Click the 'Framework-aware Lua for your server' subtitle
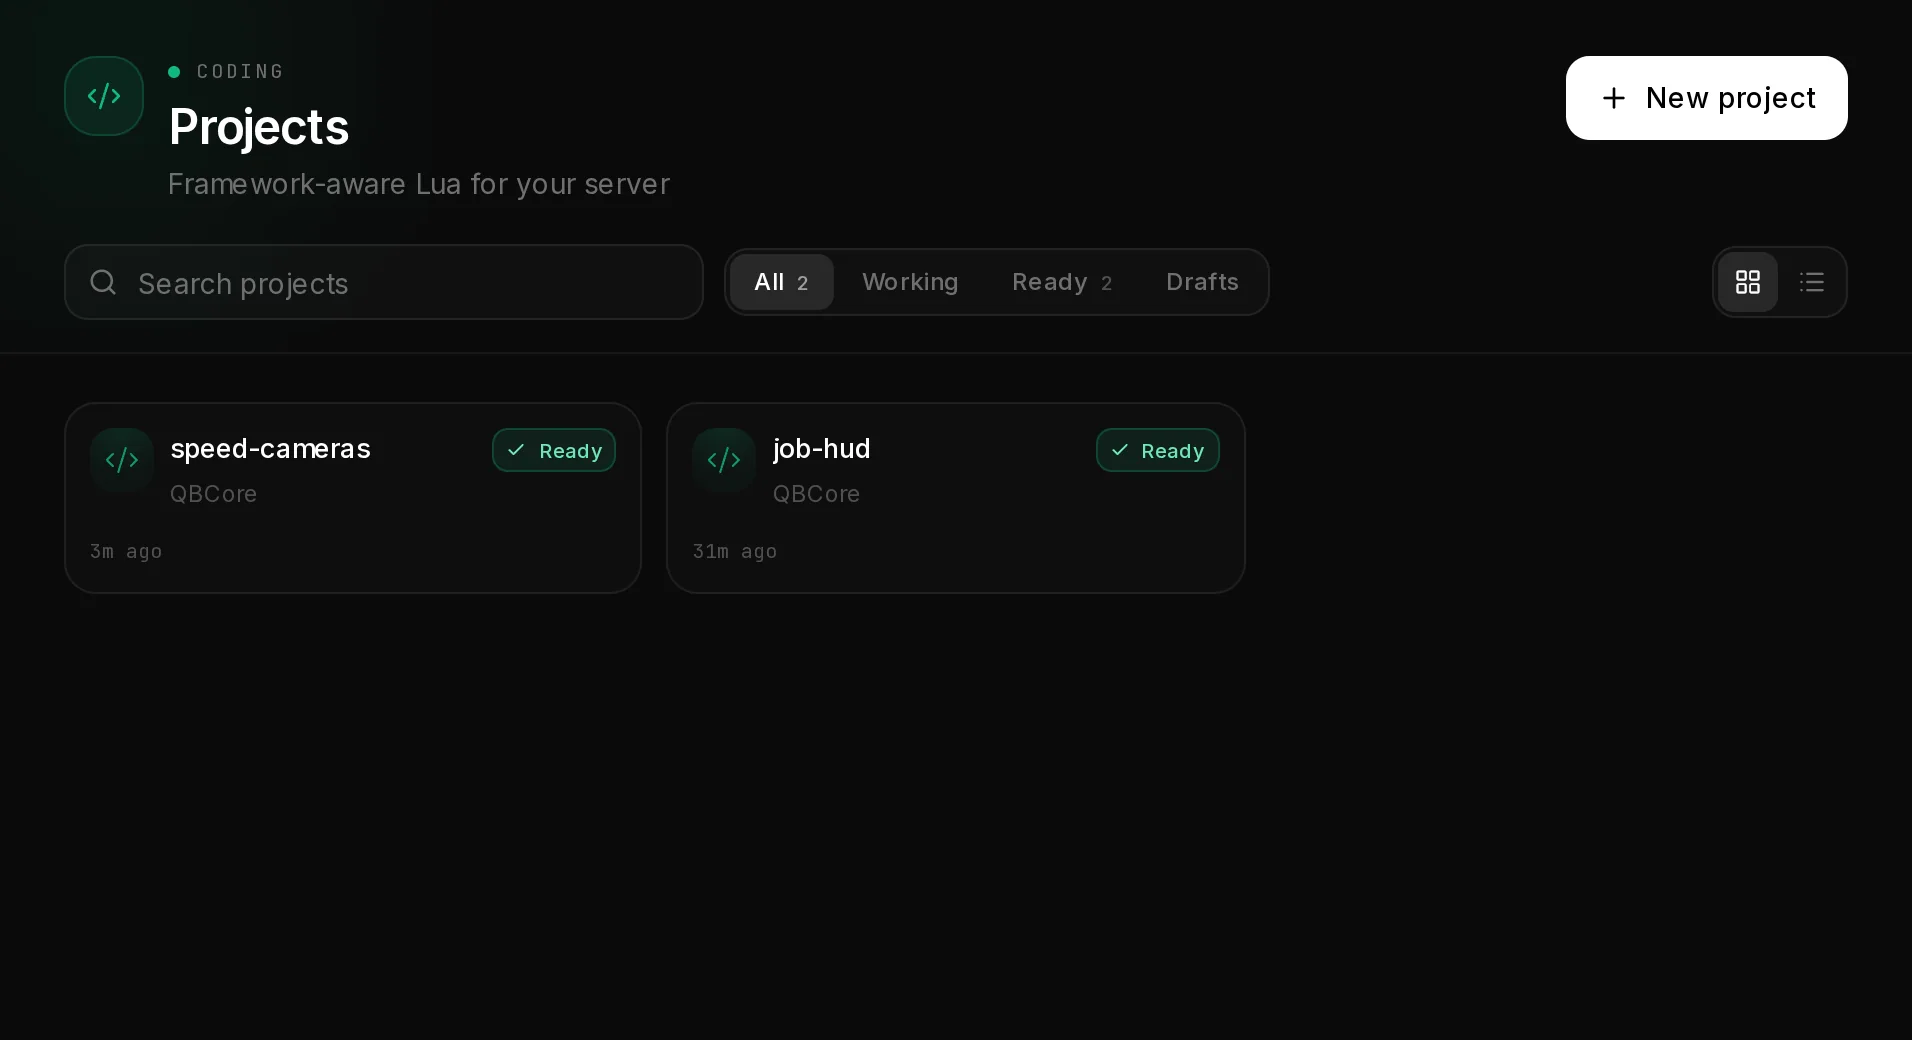The height and width of the screenshot is (1040, 1912). (419, 184)
